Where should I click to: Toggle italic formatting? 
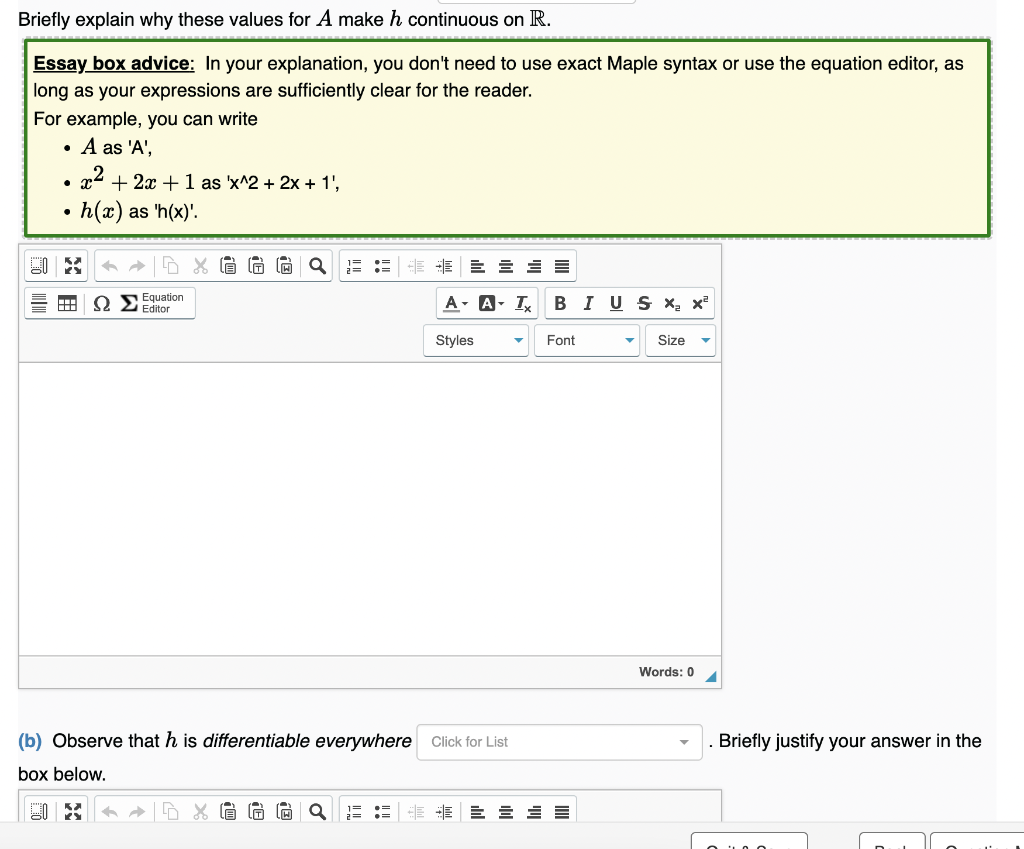(x=588, y=303)
